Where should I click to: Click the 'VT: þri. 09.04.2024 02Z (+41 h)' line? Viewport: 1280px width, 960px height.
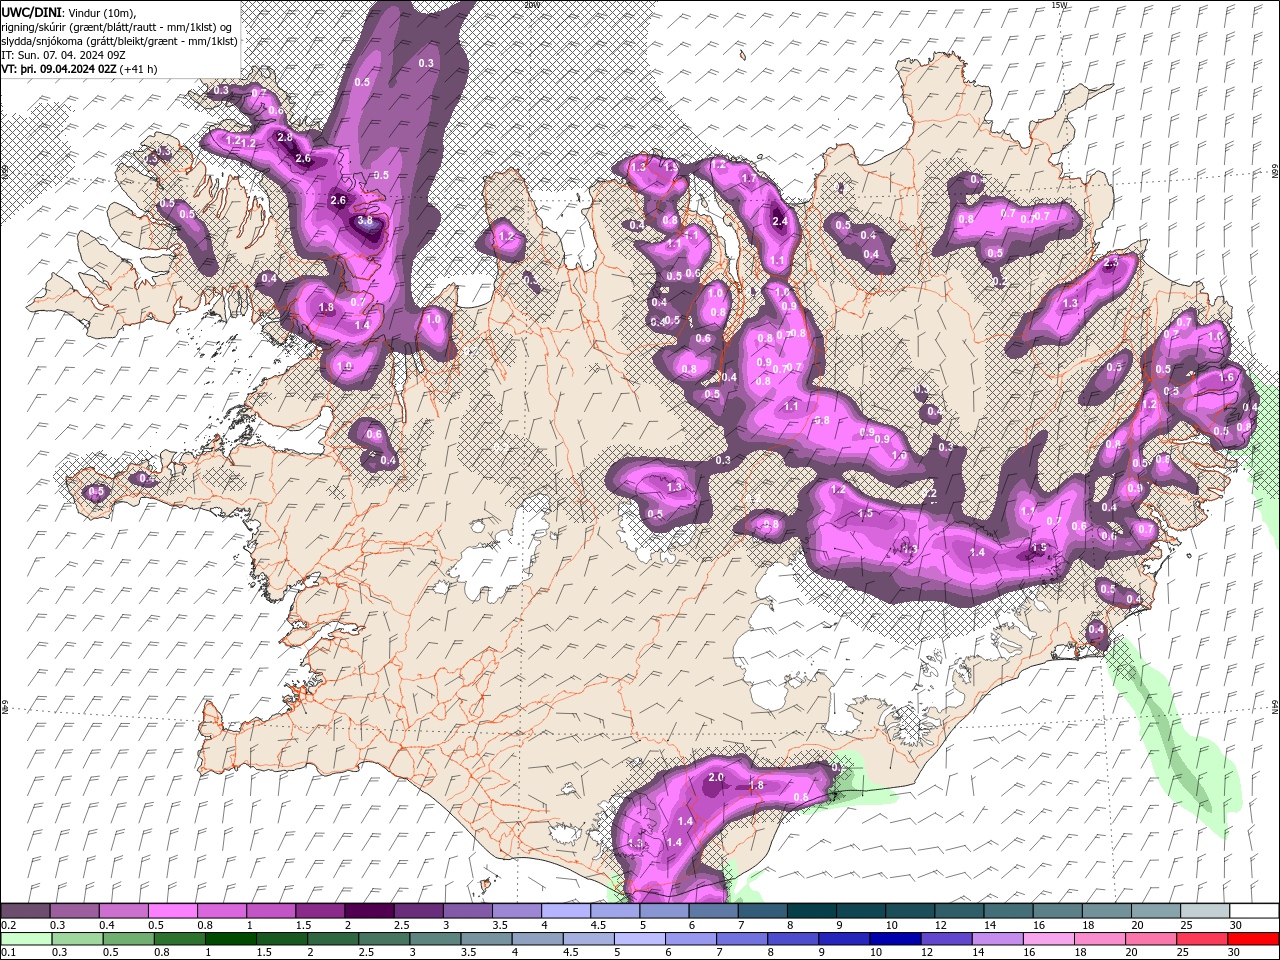coord(77,69)
